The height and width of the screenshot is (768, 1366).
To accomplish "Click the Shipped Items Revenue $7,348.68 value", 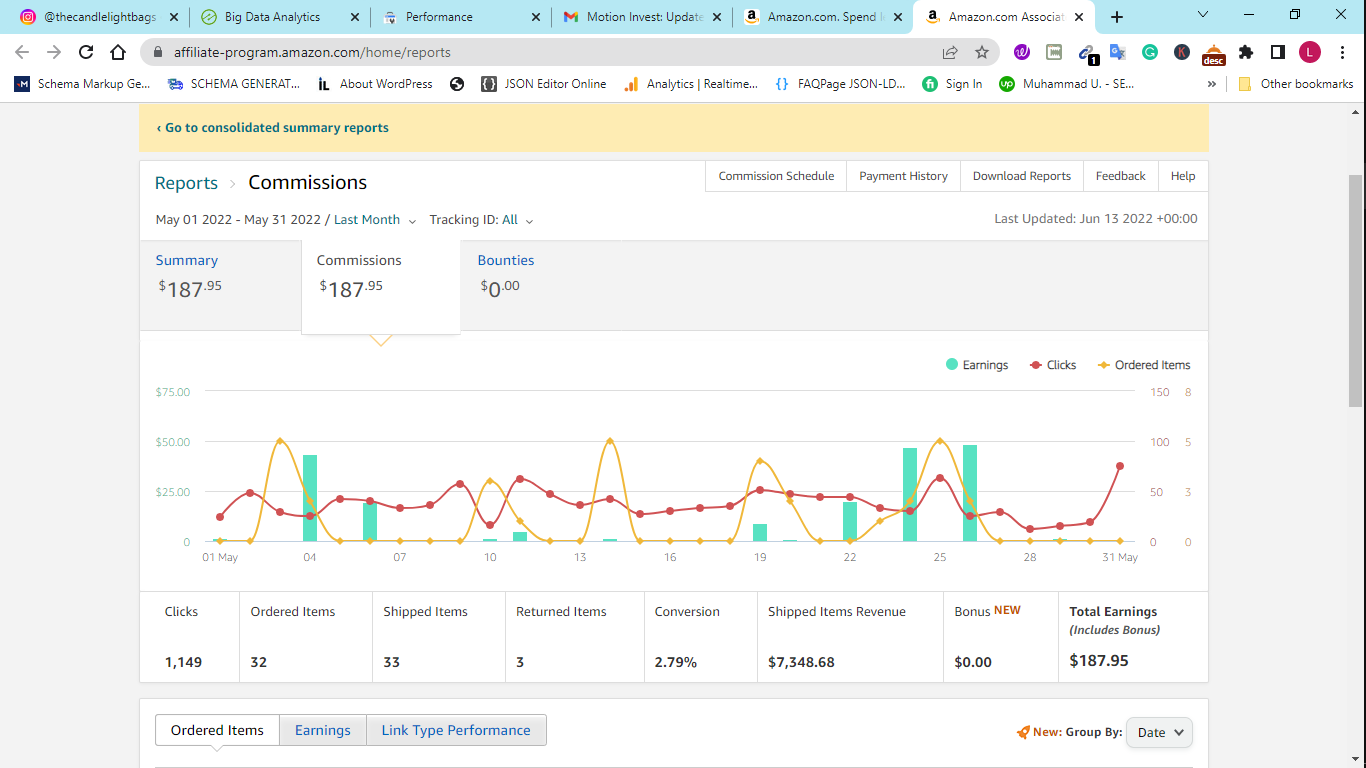I will pyautogui.click(x=801, y=662).
